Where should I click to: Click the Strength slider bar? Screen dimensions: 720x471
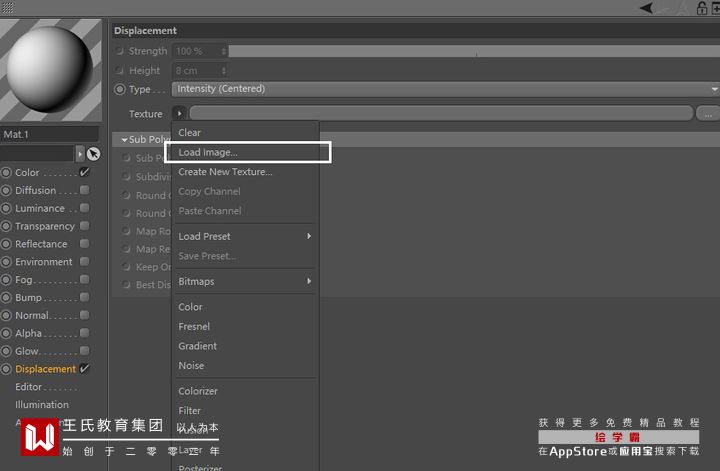(x=474, y=51)
